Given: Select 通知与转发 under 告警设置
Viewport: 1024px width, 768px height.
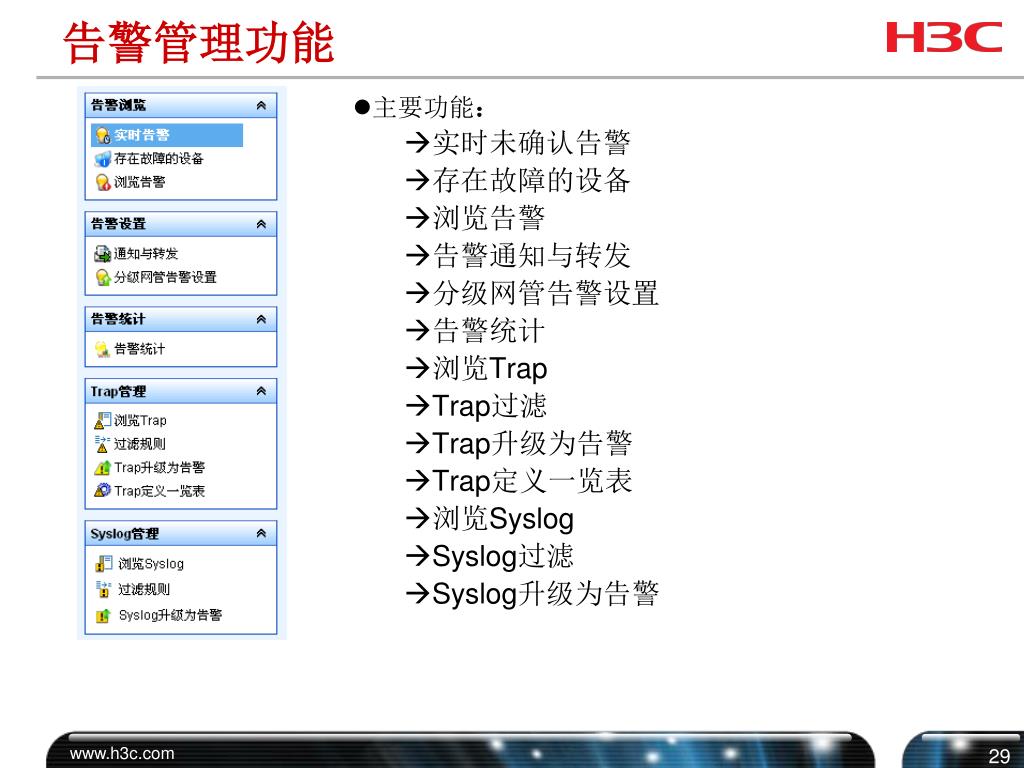Looking at the screenshot, I should click(x=146, y=253).
